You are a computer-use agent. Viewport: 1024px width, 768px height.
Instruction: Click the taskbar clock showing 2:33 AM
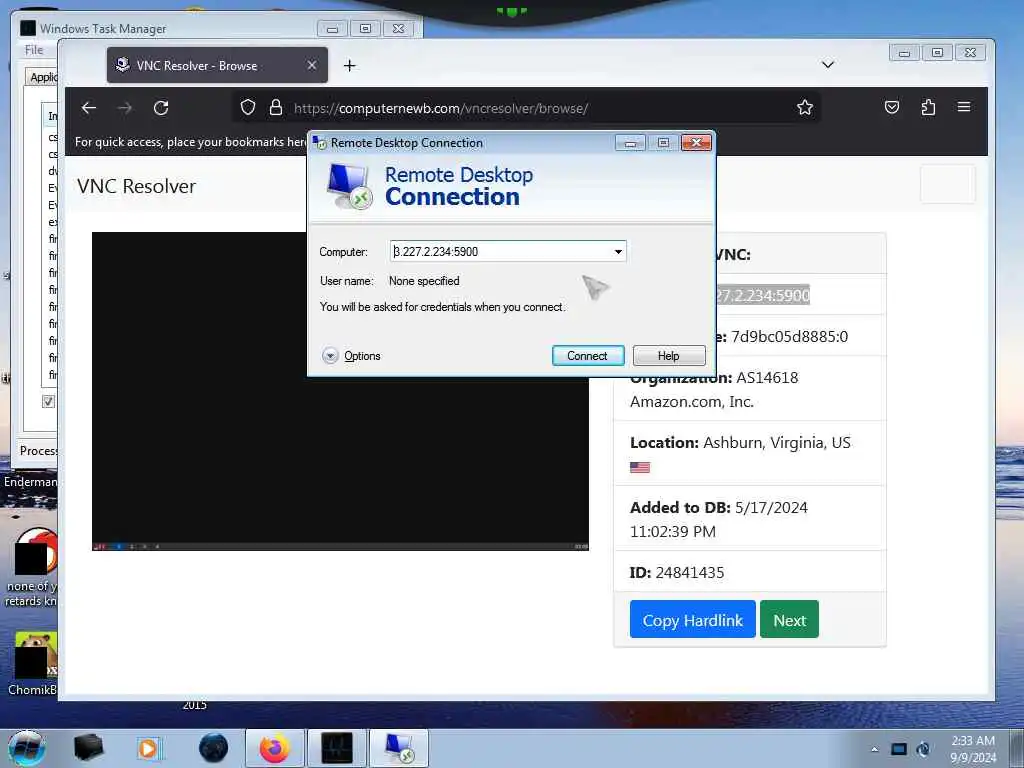972,749
